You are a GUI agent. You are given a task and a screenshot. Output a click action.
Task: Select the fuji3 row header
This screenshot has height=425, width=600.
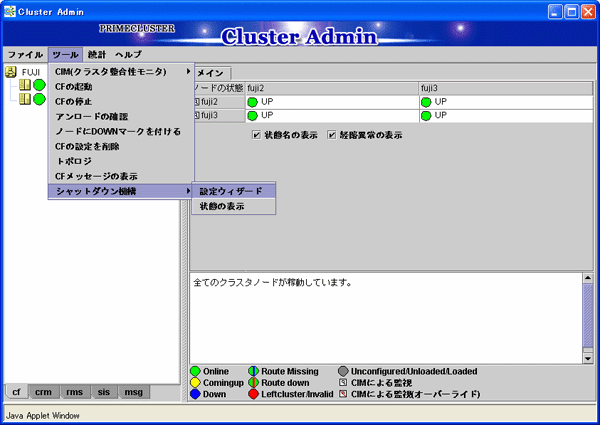(218, 116)
